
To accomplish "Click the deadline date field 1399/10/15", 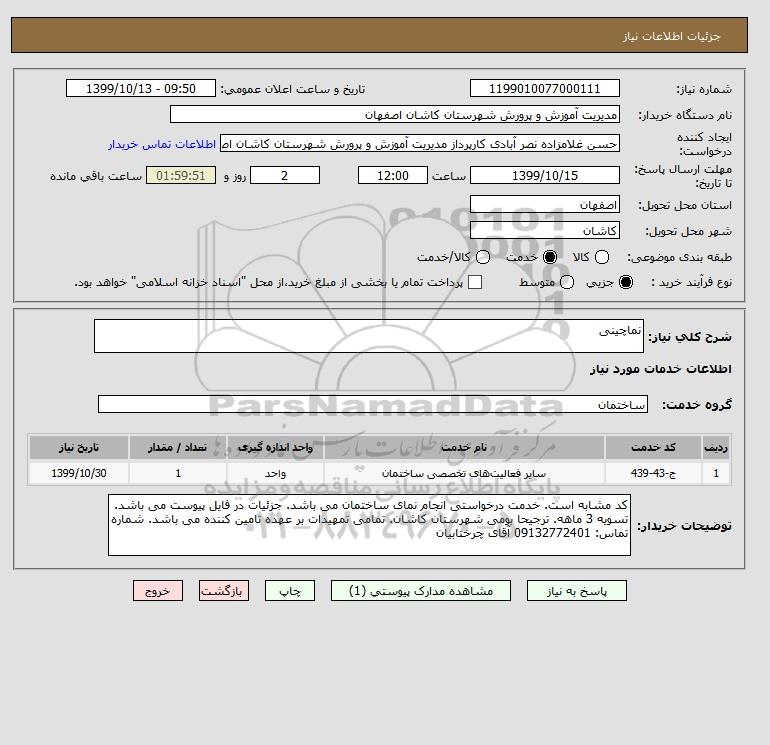I will [x=545, y=175].
